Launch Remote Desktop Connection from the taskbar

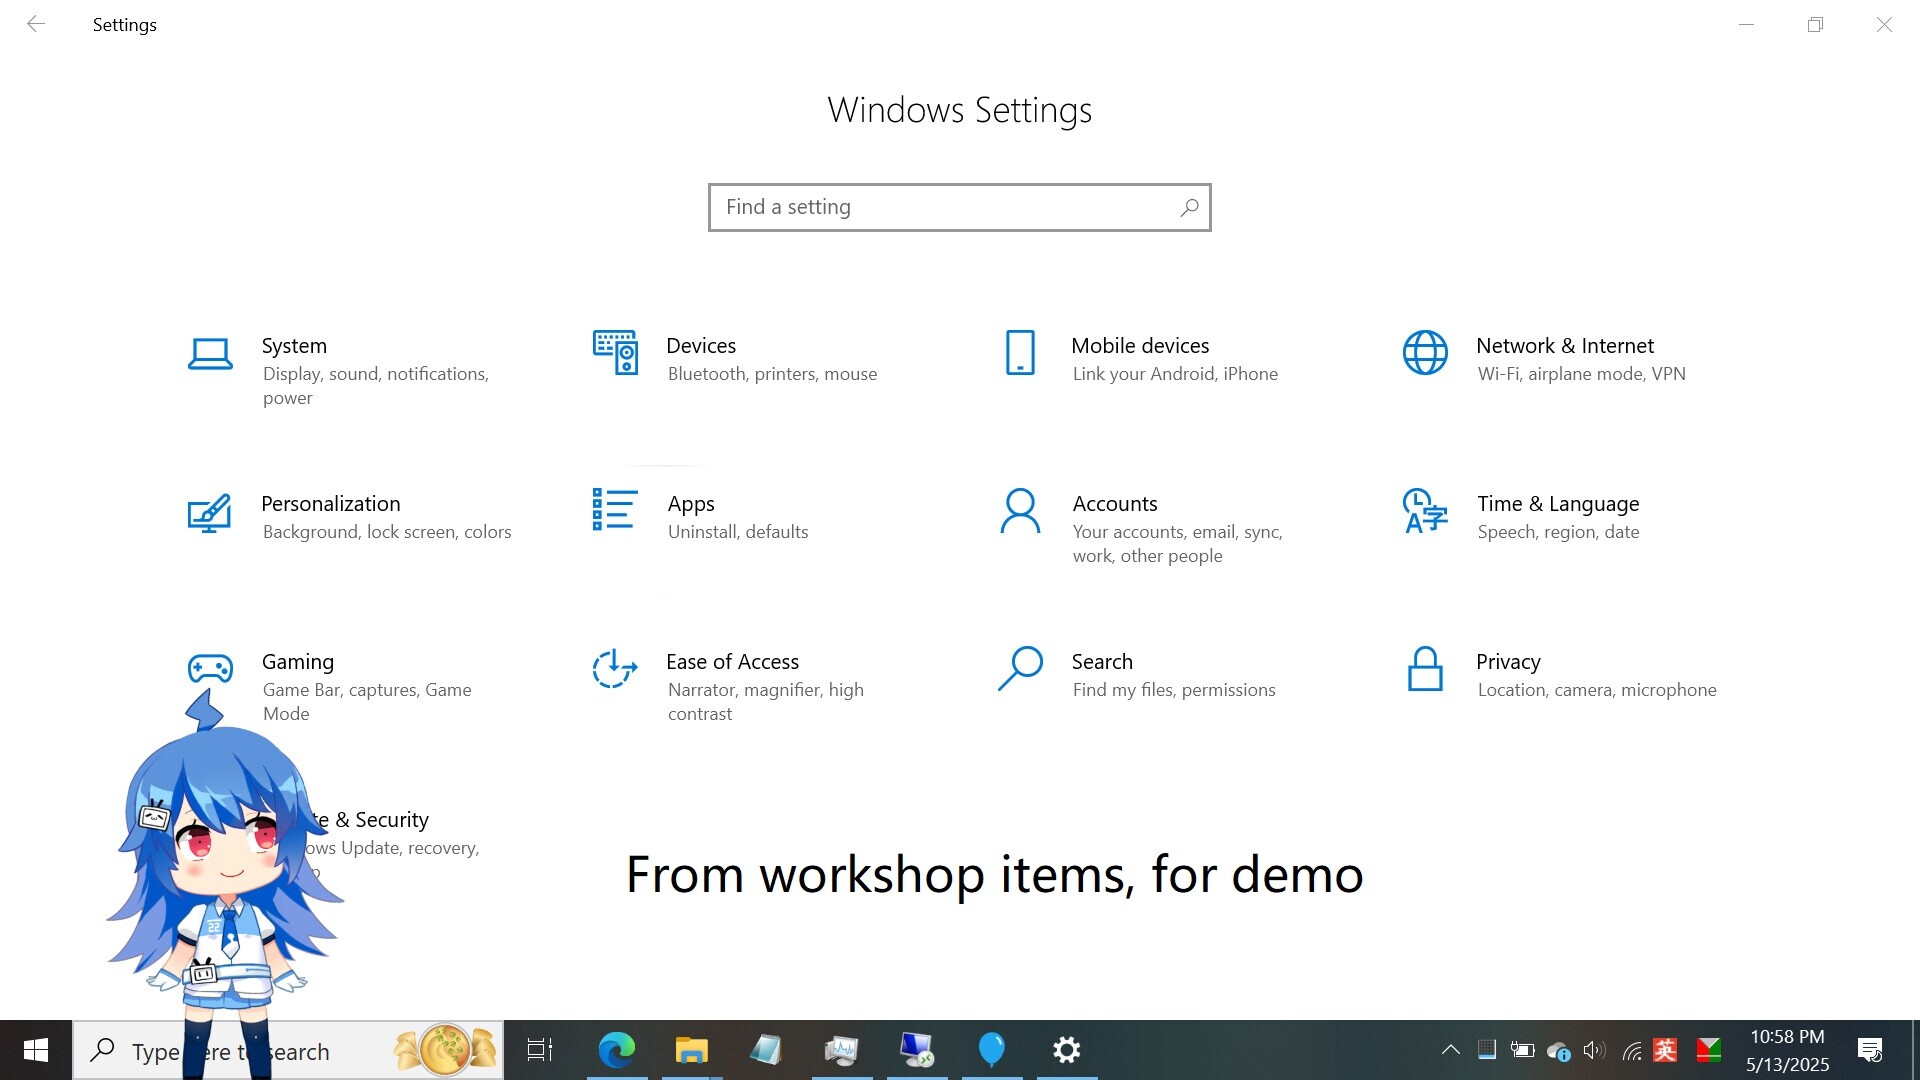(916, 1051)
